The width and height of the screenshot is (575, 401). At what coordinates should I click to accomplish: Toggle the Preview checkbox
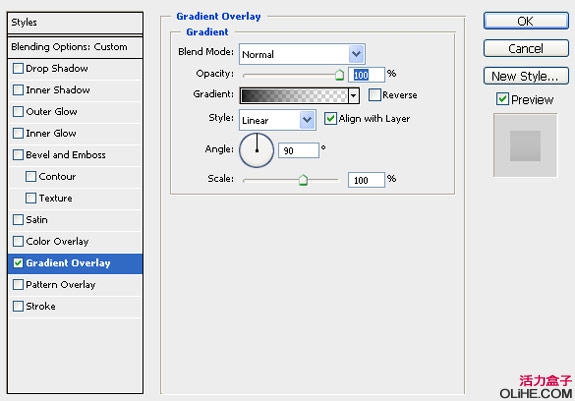(x=502, y=99)
